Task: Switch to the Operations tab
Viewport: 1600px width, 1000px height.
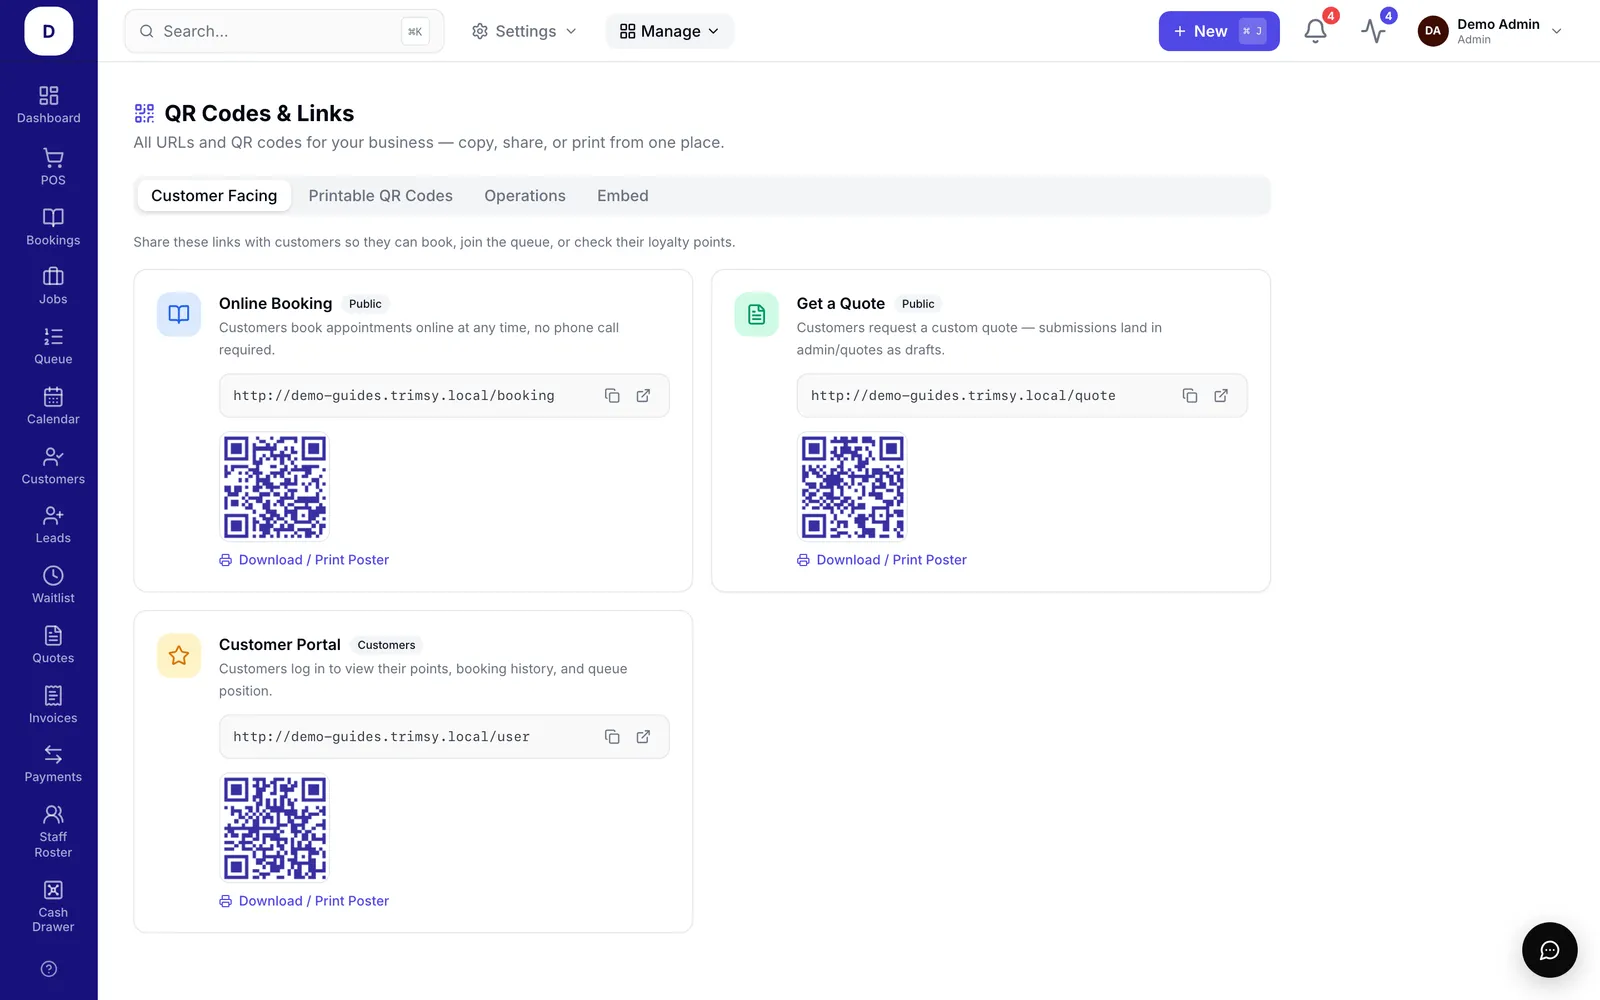Action: [525, 196]
